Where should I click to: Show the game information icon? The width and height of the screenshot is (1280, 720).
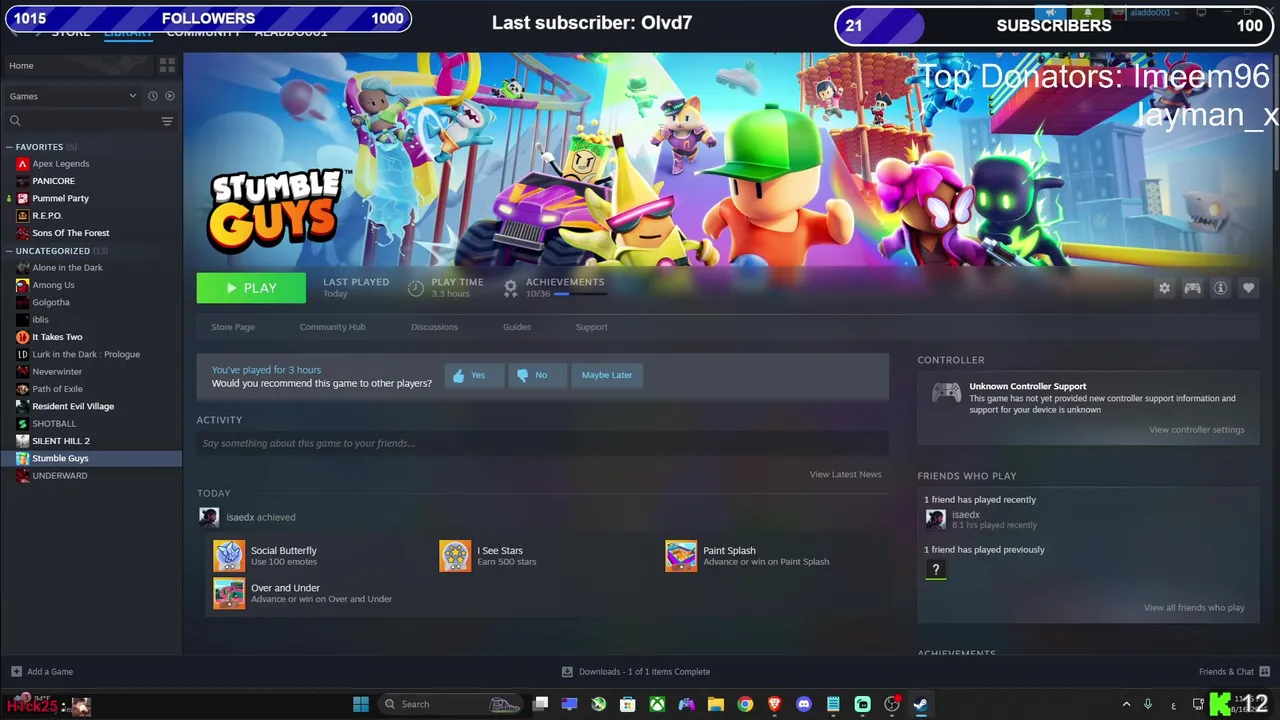(1220, 288)
